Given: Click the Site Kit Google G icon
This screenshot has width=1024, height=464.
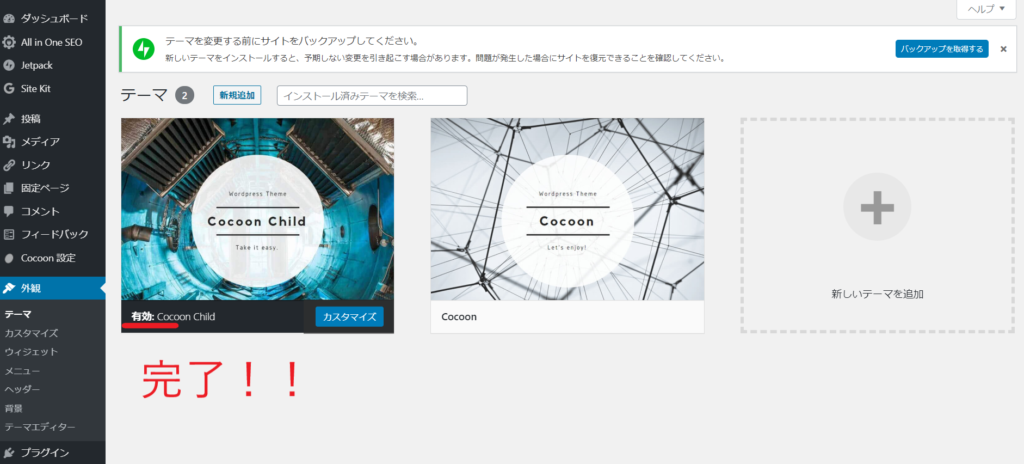Looking at the screenshot, I should tap(9, 88).
